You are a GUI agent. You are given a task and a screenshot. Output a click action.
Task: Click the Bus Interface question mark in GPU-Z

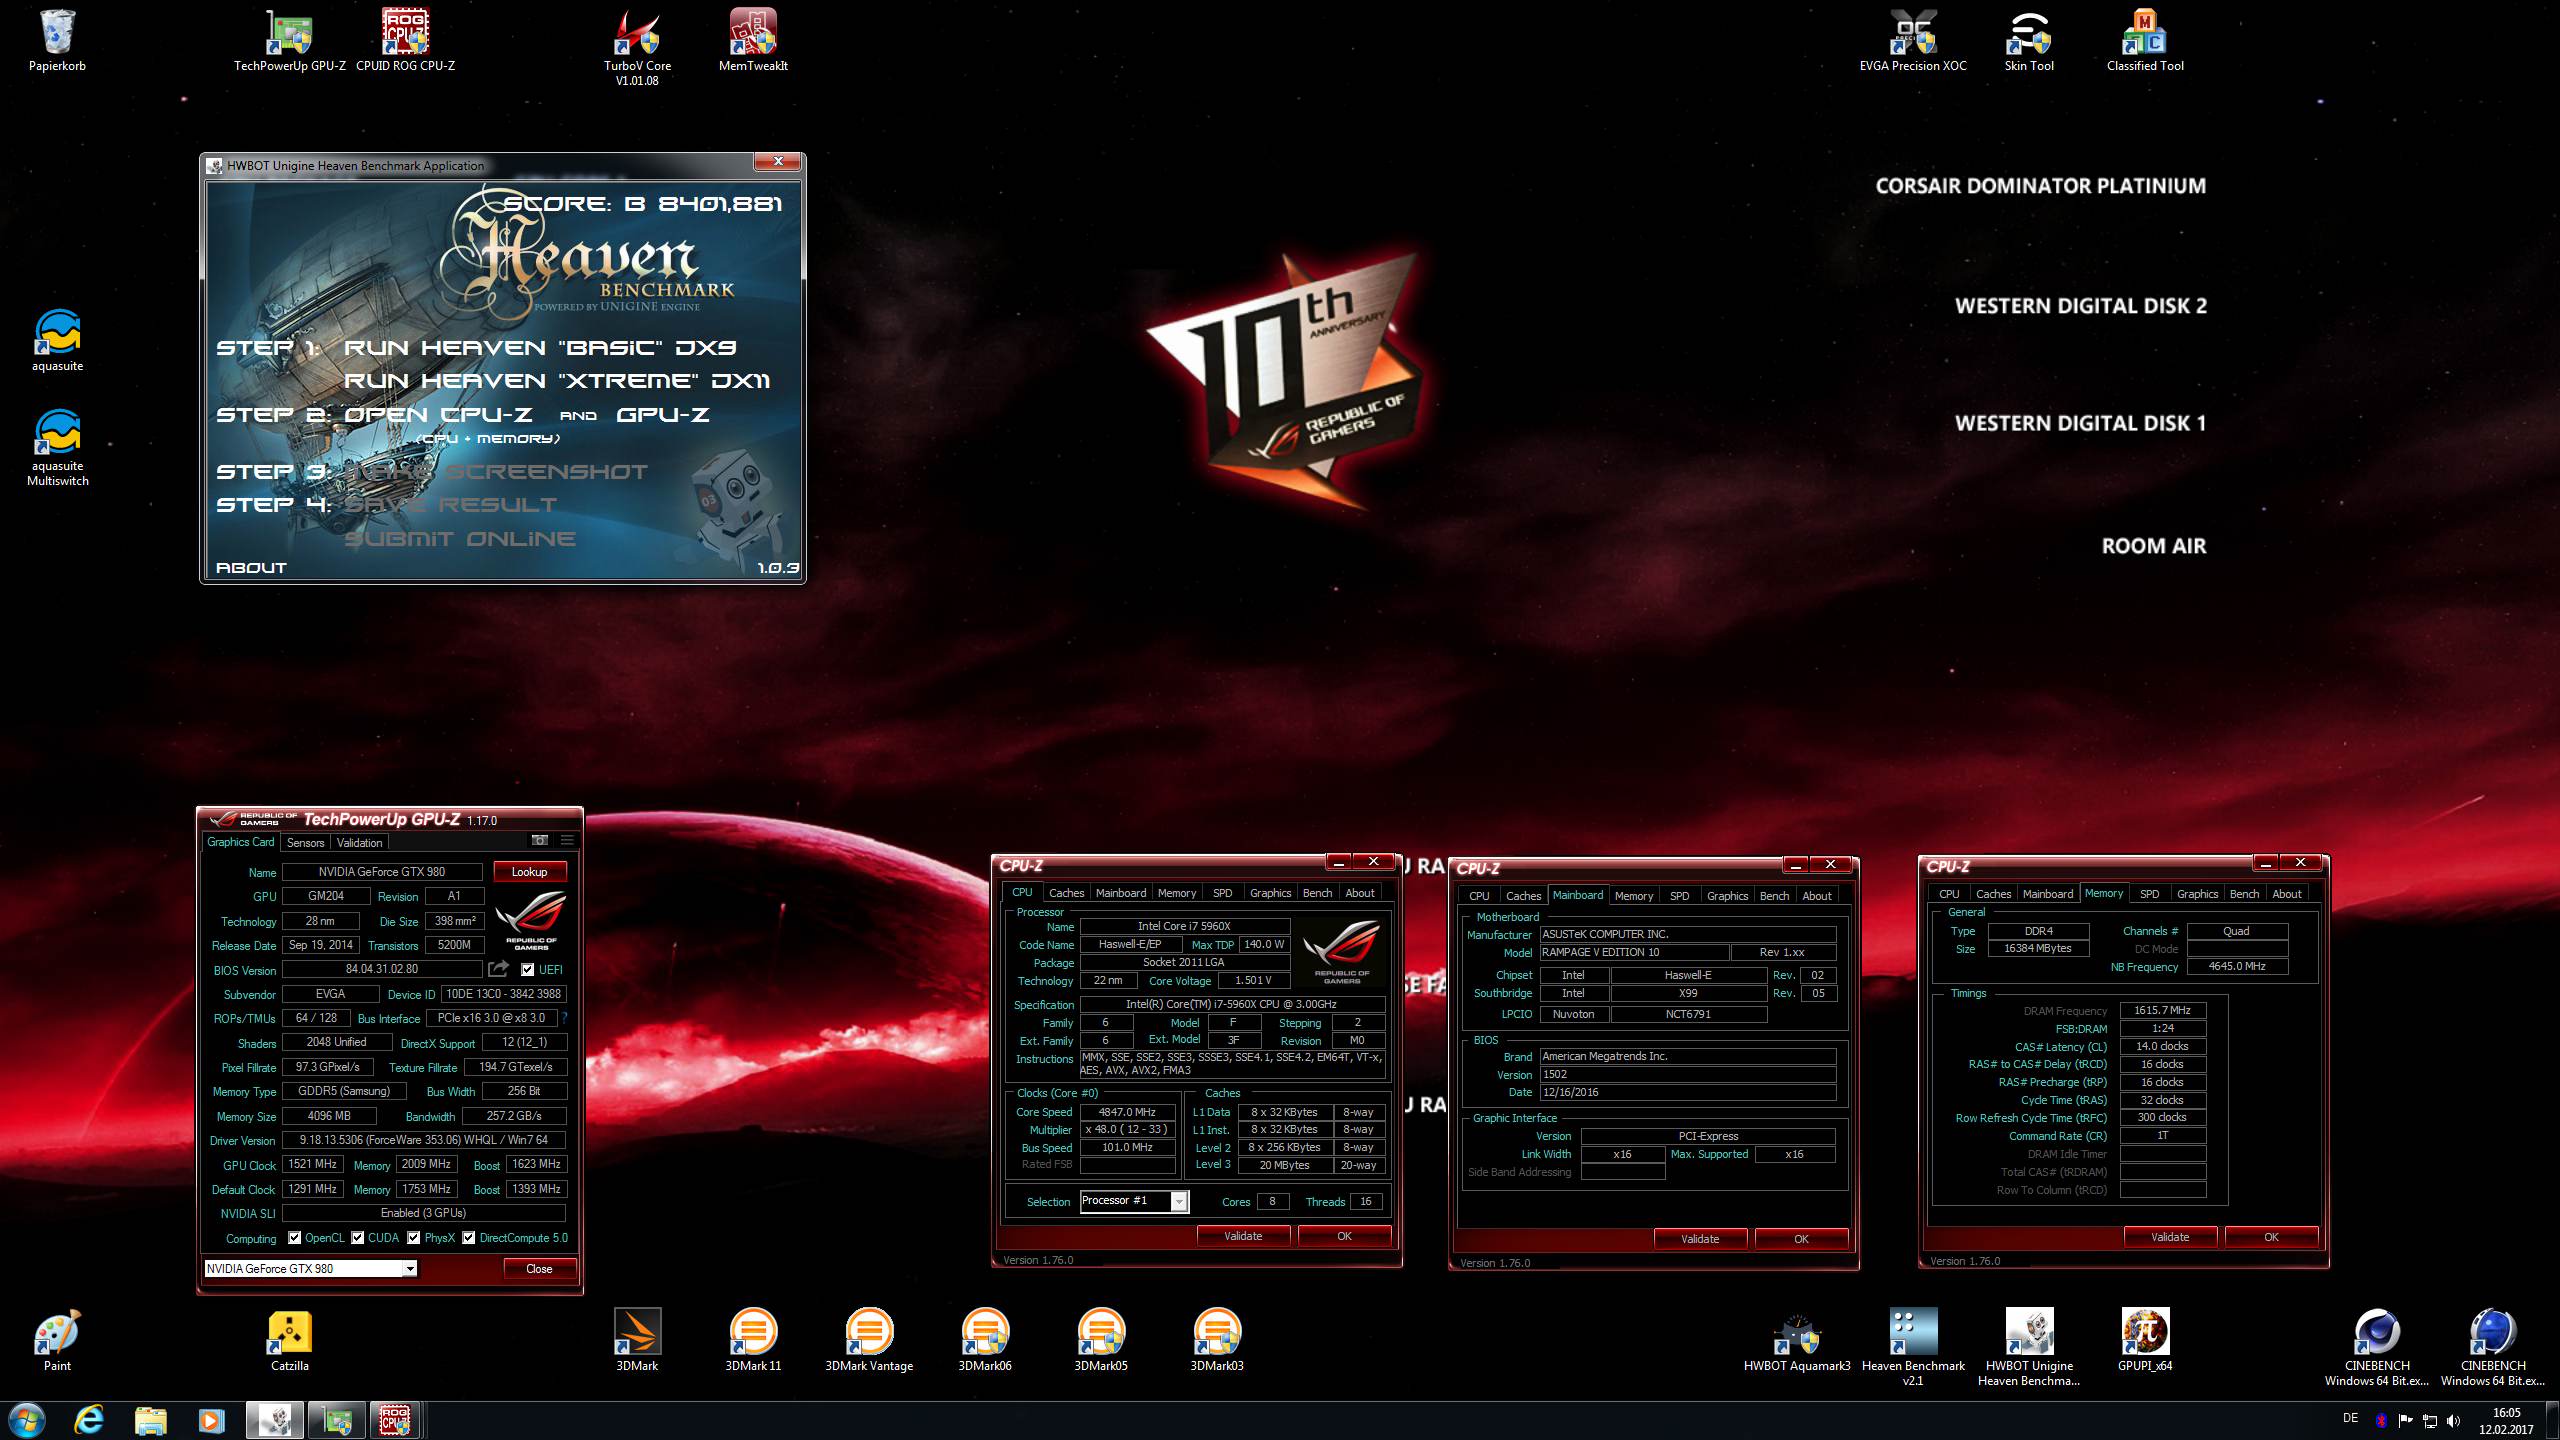(564, 1018)
